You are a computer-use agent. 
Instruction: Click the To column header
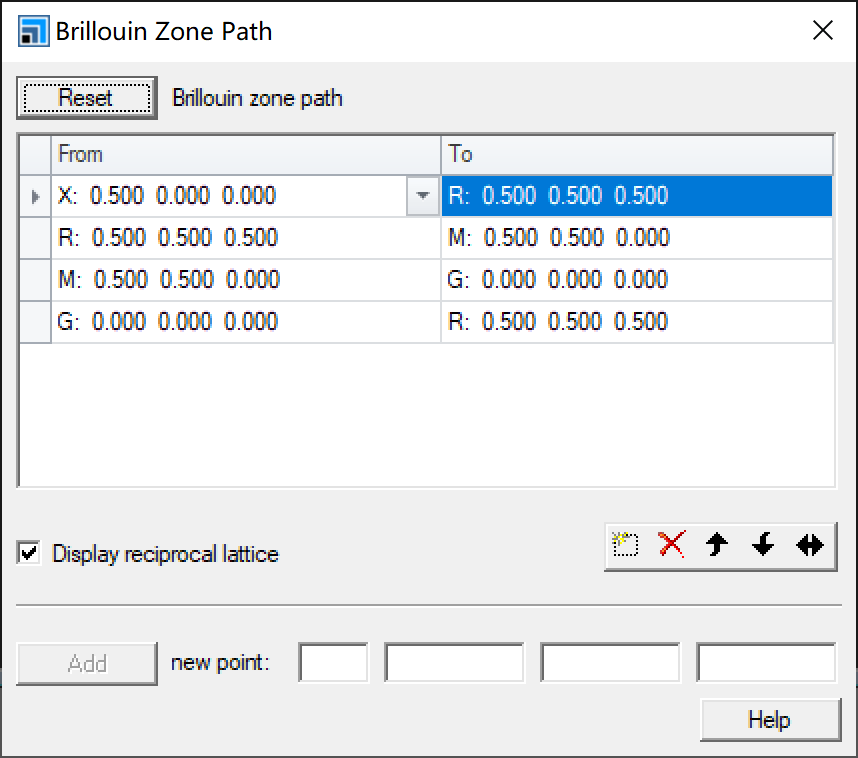coord(636,154)
